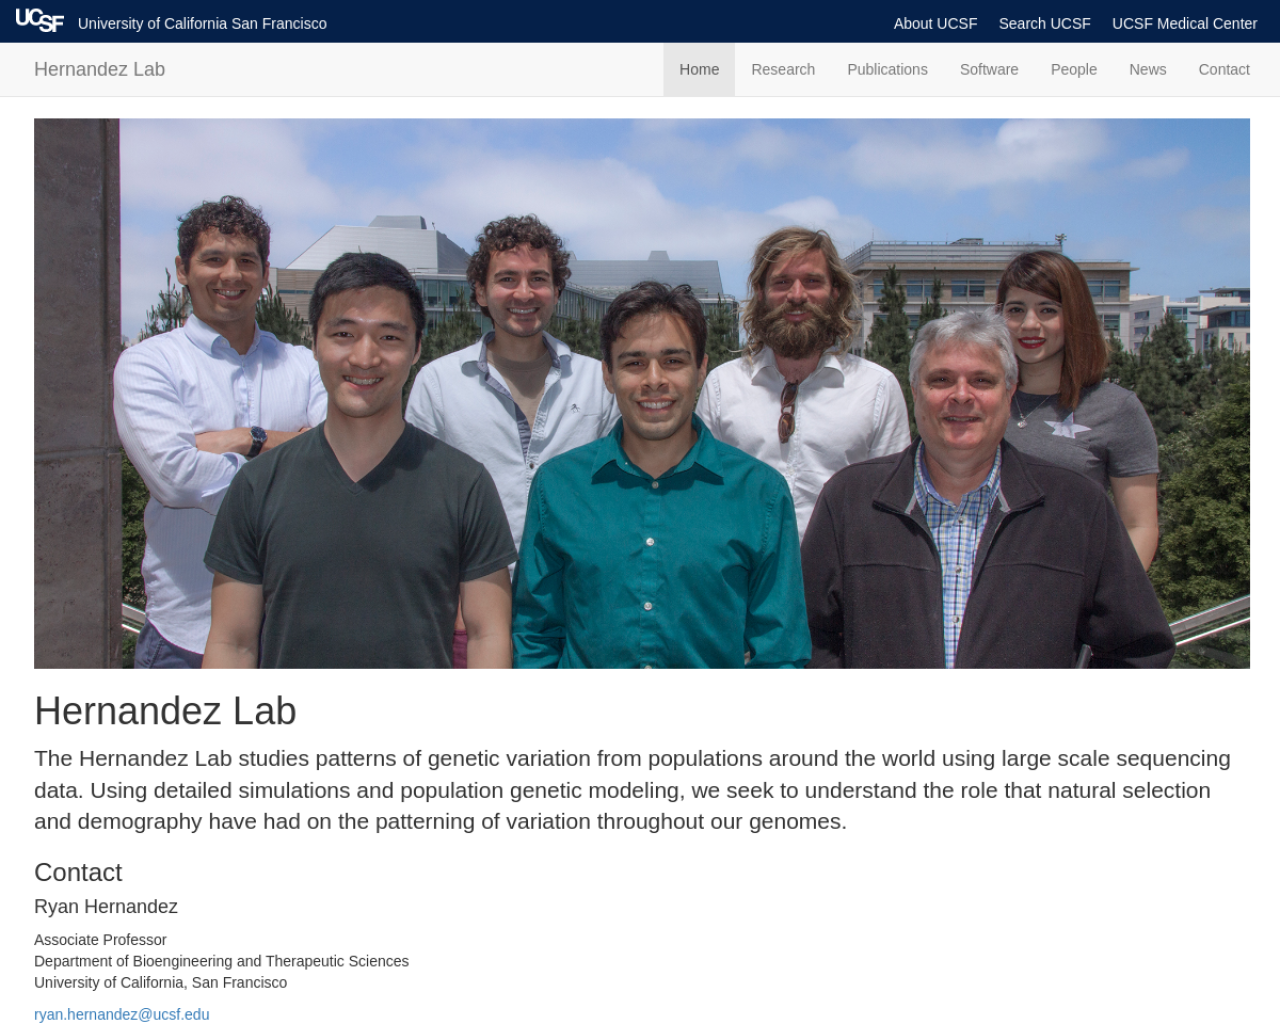The height and width of the screenshot is (1024, 1280).
Task: Click the Department of Bioengineering text line
Action: (221, 961)
